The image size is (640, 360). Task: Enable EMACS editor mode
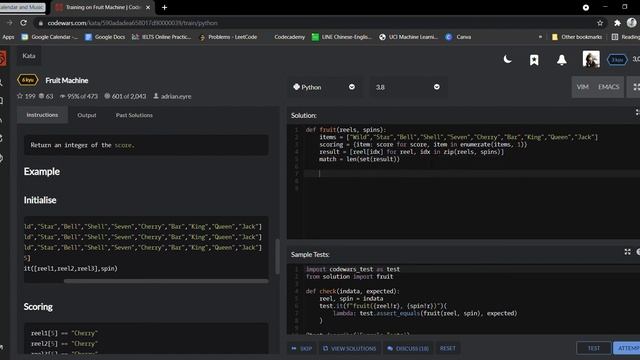(x=609, y=87)
